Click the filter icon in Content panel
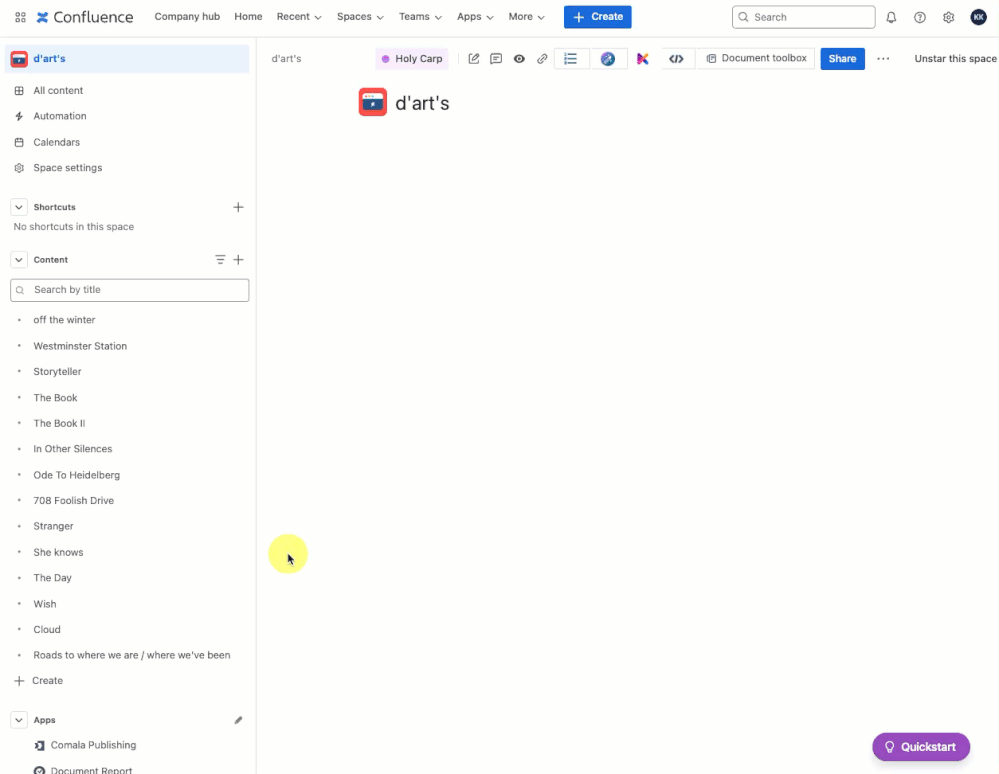This screenshot has width=999, height=774. tap(220, 259)
